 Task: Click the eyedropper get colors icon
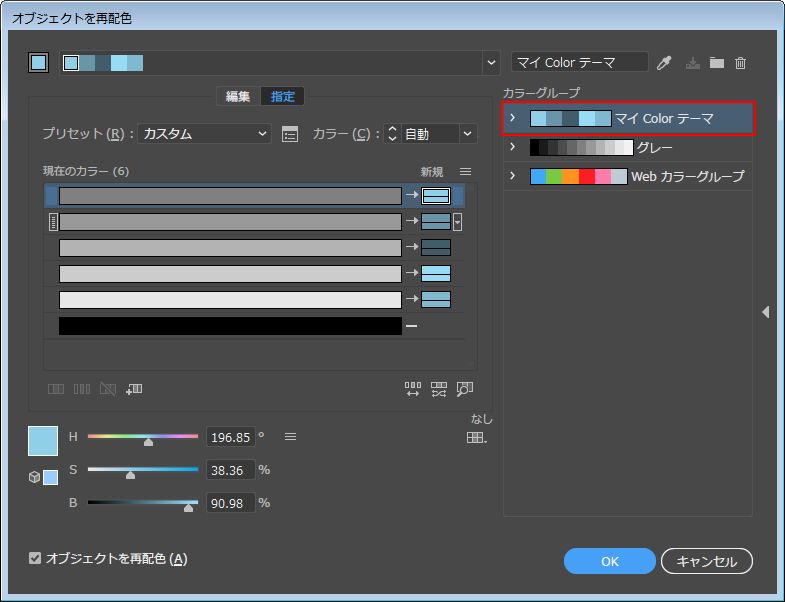point(664,63)
